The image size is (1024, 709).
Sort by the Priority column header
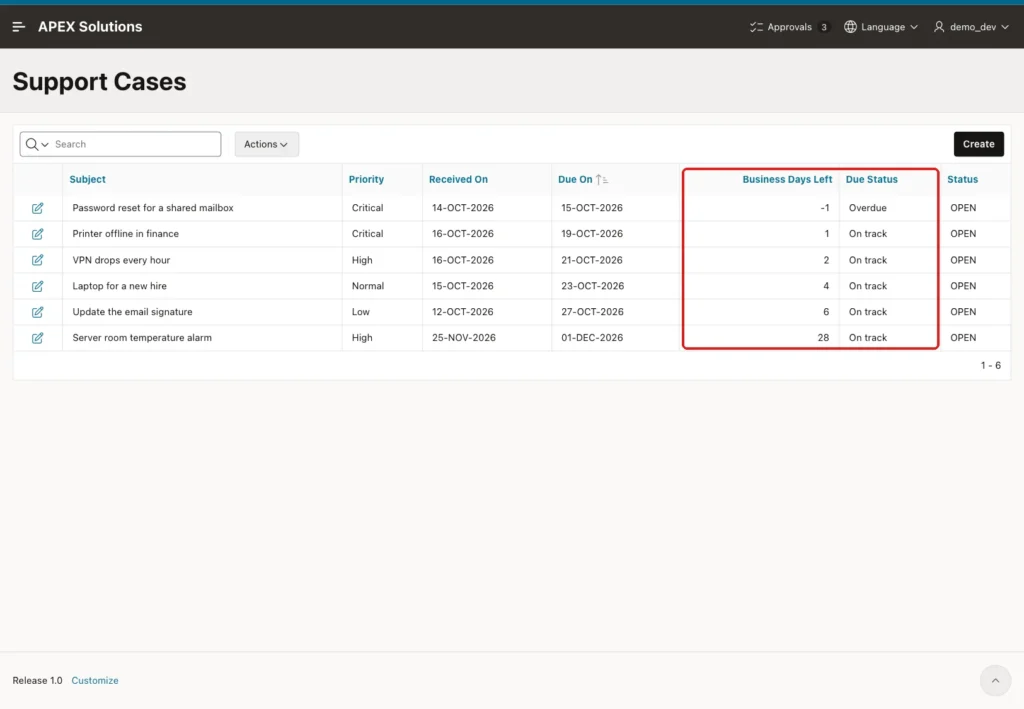(366, 180)
